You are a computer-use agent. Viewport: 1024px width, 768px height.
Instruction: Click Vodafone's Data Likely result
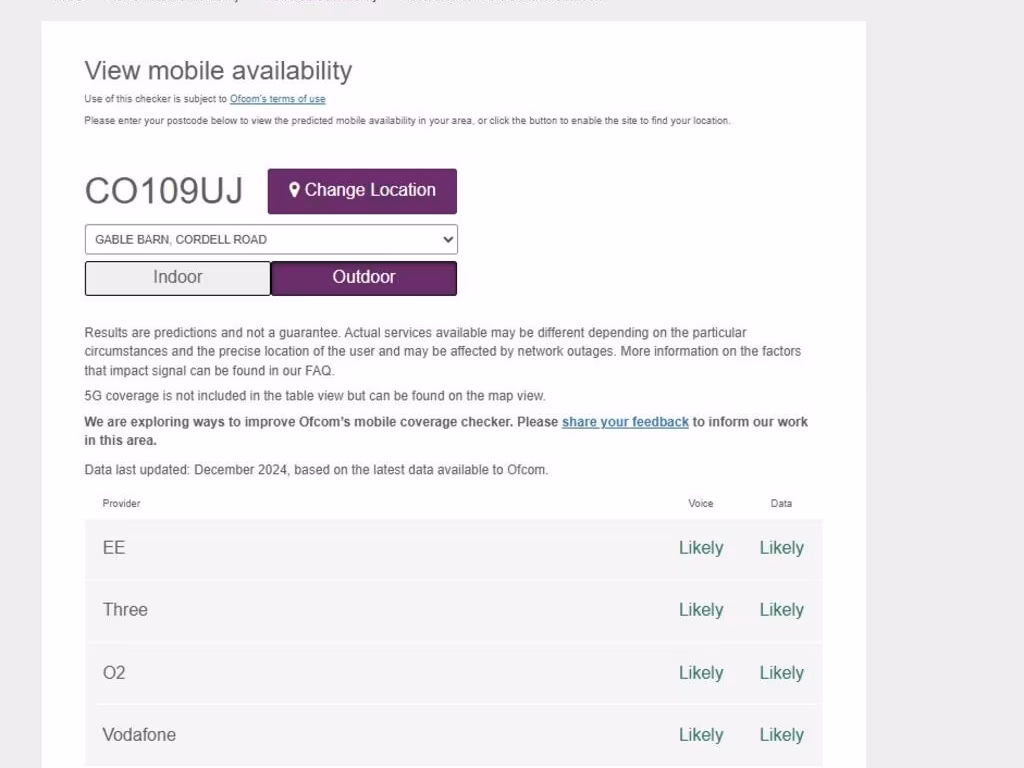click(781, 735)
